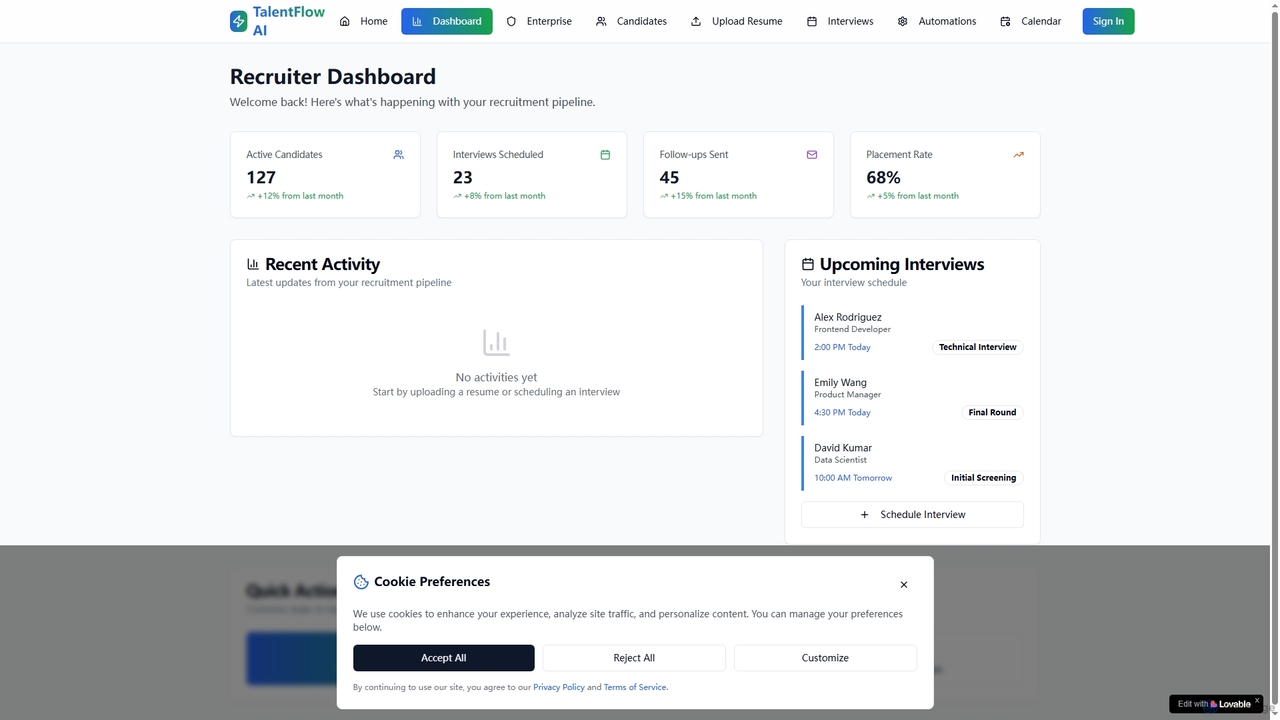
Task: Click the Placement Rate value 68%
Action: (884, 177)
